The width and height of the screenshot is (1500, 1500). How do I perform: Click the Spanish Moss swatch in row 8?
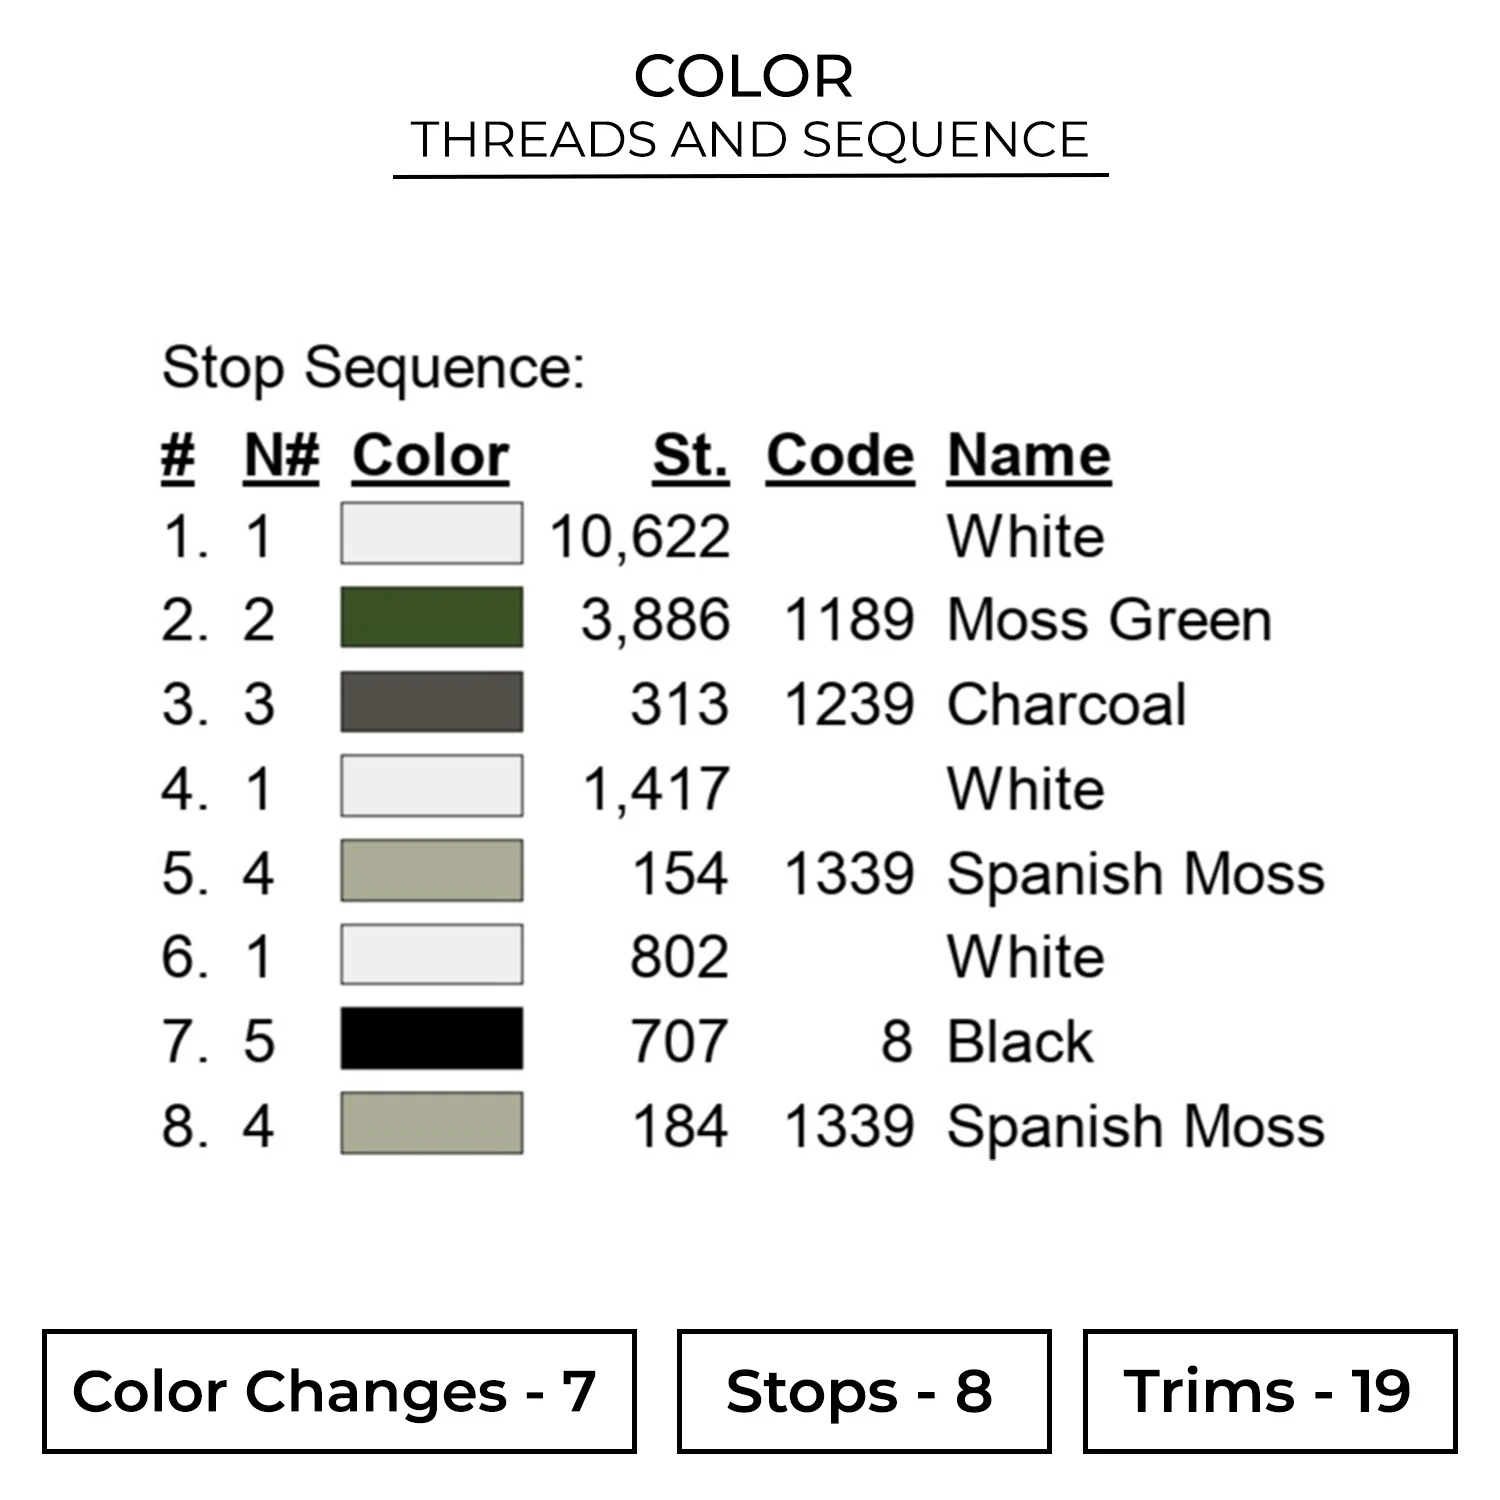tap(431, 1123)
